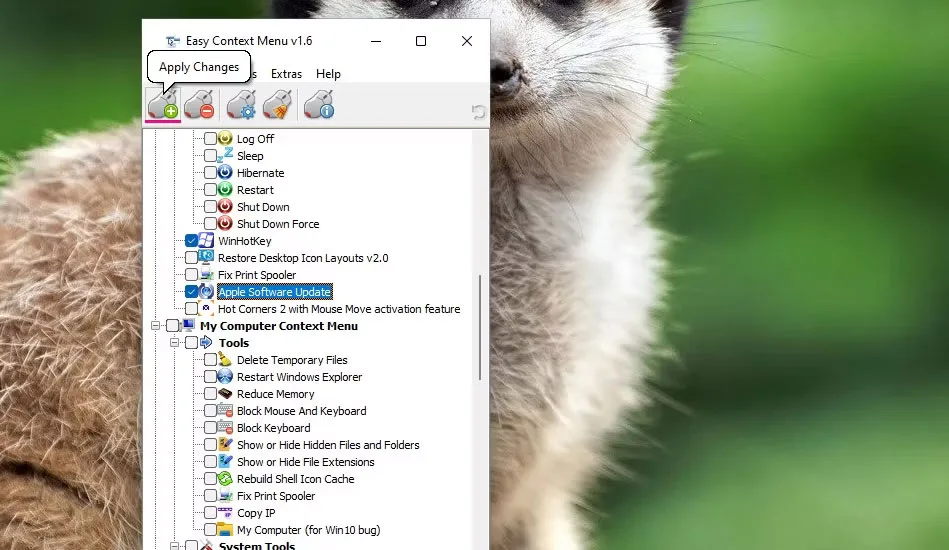Click the mouse icon with broom cleaner

278,105
